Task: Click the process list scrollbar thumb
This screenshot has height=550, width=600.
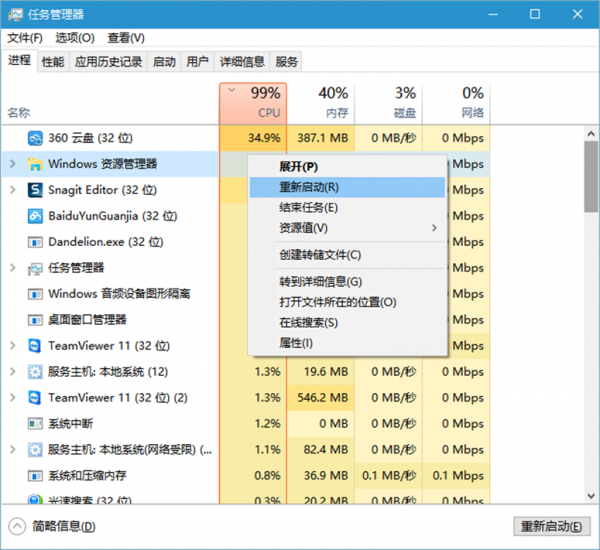Action: pos(591,176)
